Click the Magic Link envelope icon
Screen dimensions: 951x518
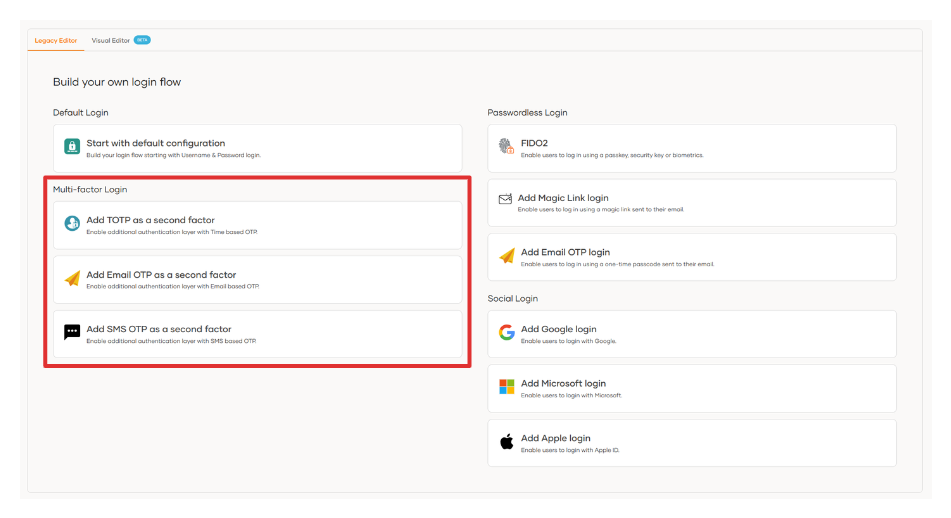(x=505, y=199)
